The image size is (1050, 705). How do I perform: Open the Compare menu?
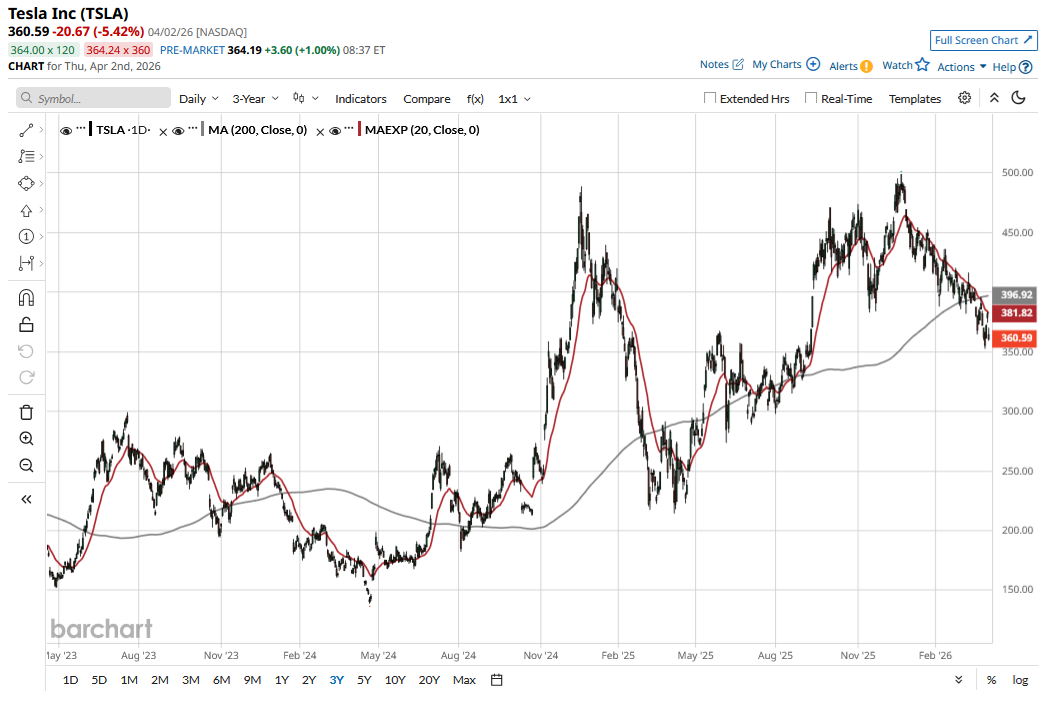coord(427,98)
